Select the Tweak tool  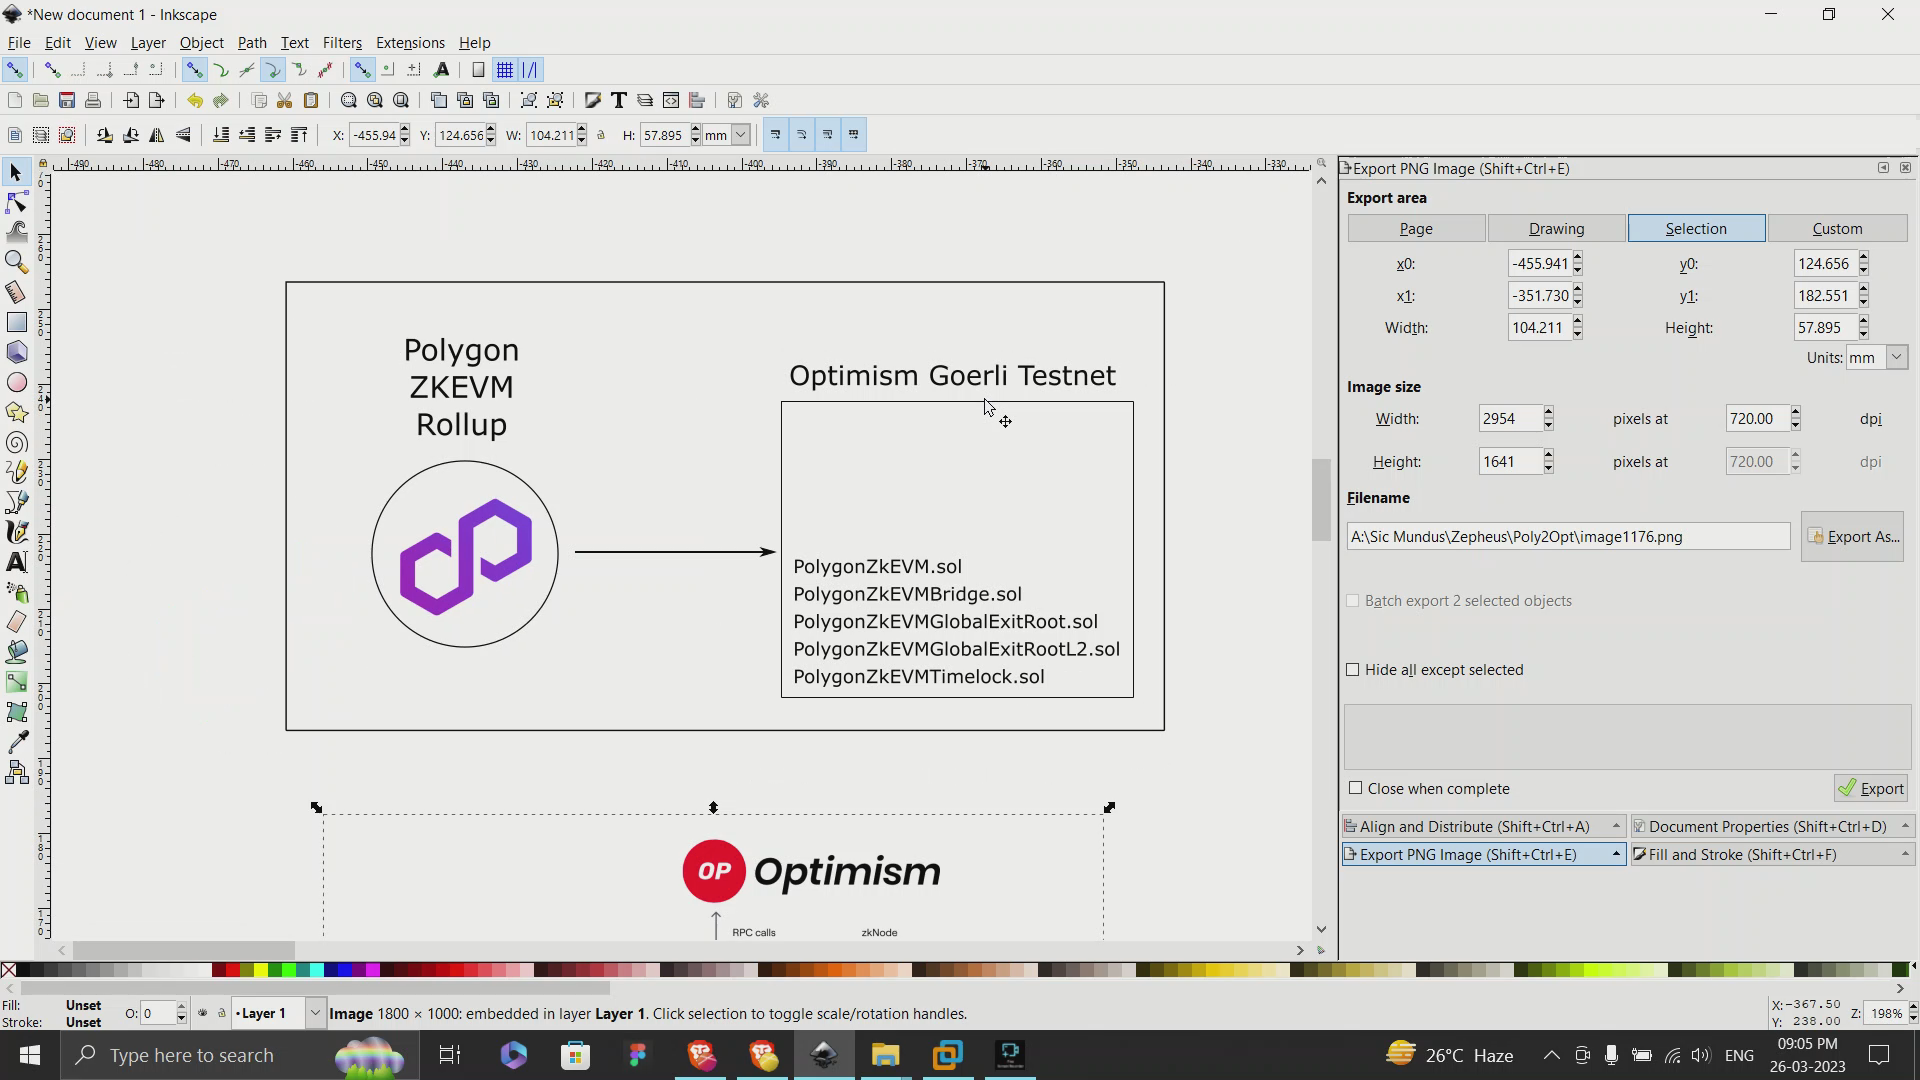[x=16, y=232]
